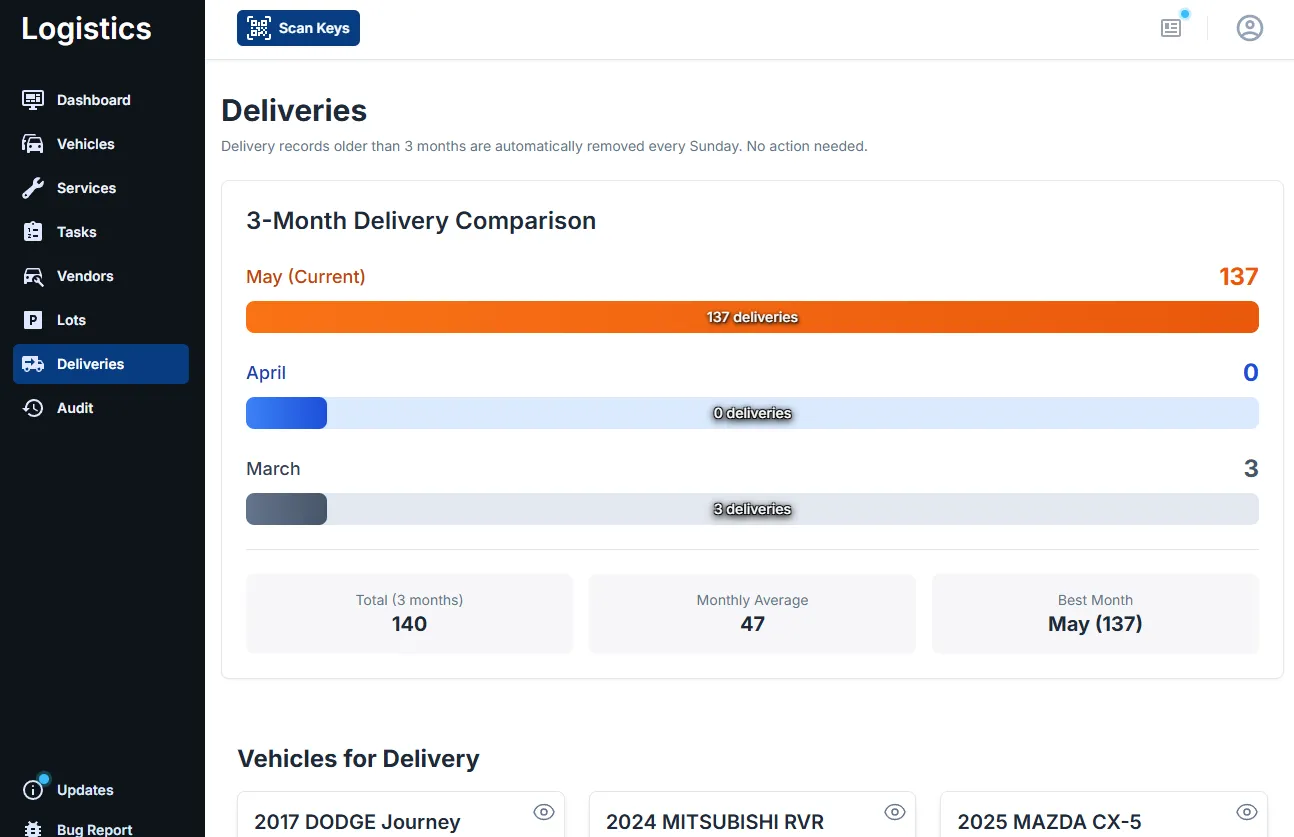Click the Total (3 months) 140 card

[x=409, y=614]
